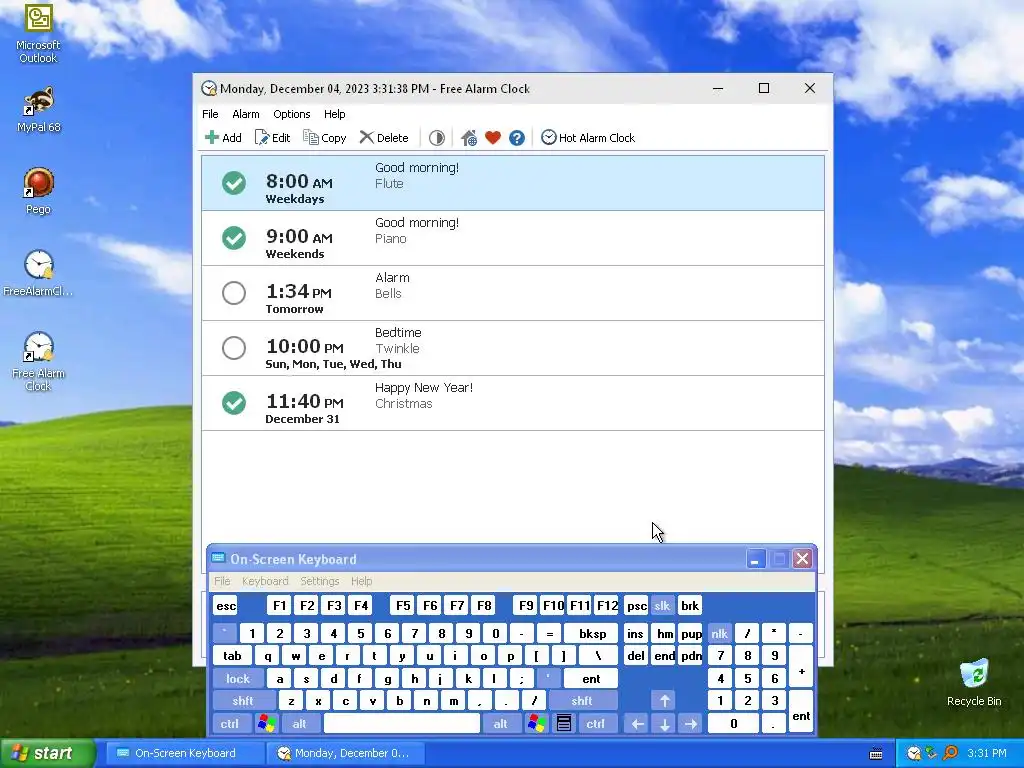This screenshot has width=1024, height=768.
Task: Open the File menu in On-Screen Keyboard
Action: pos(222,581)
